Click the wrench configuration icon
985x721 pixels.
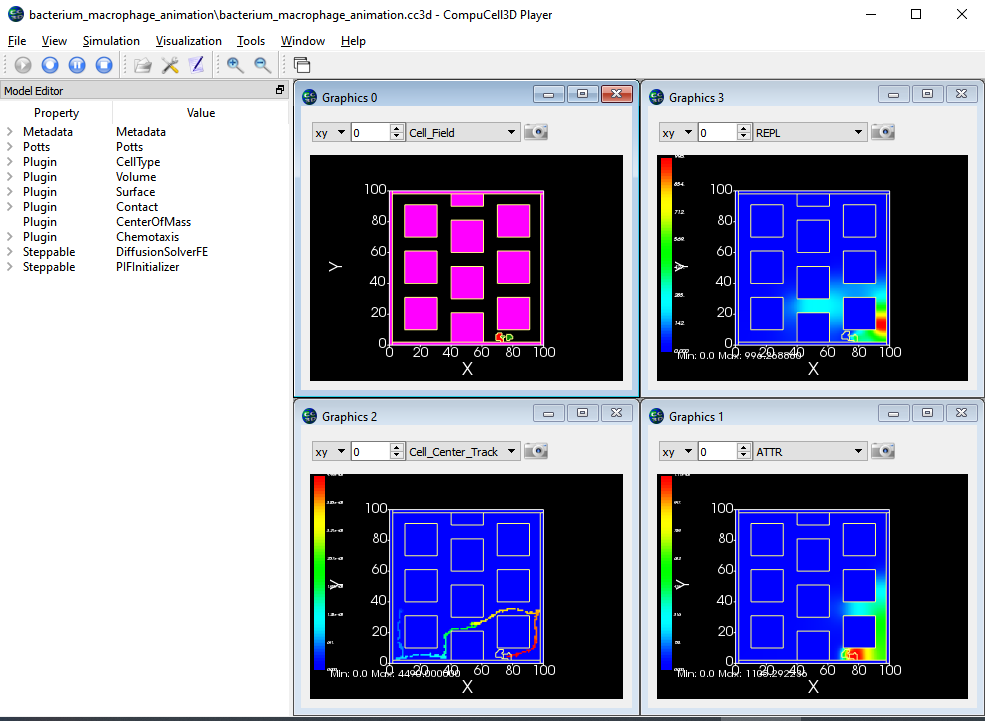[170, 65]
